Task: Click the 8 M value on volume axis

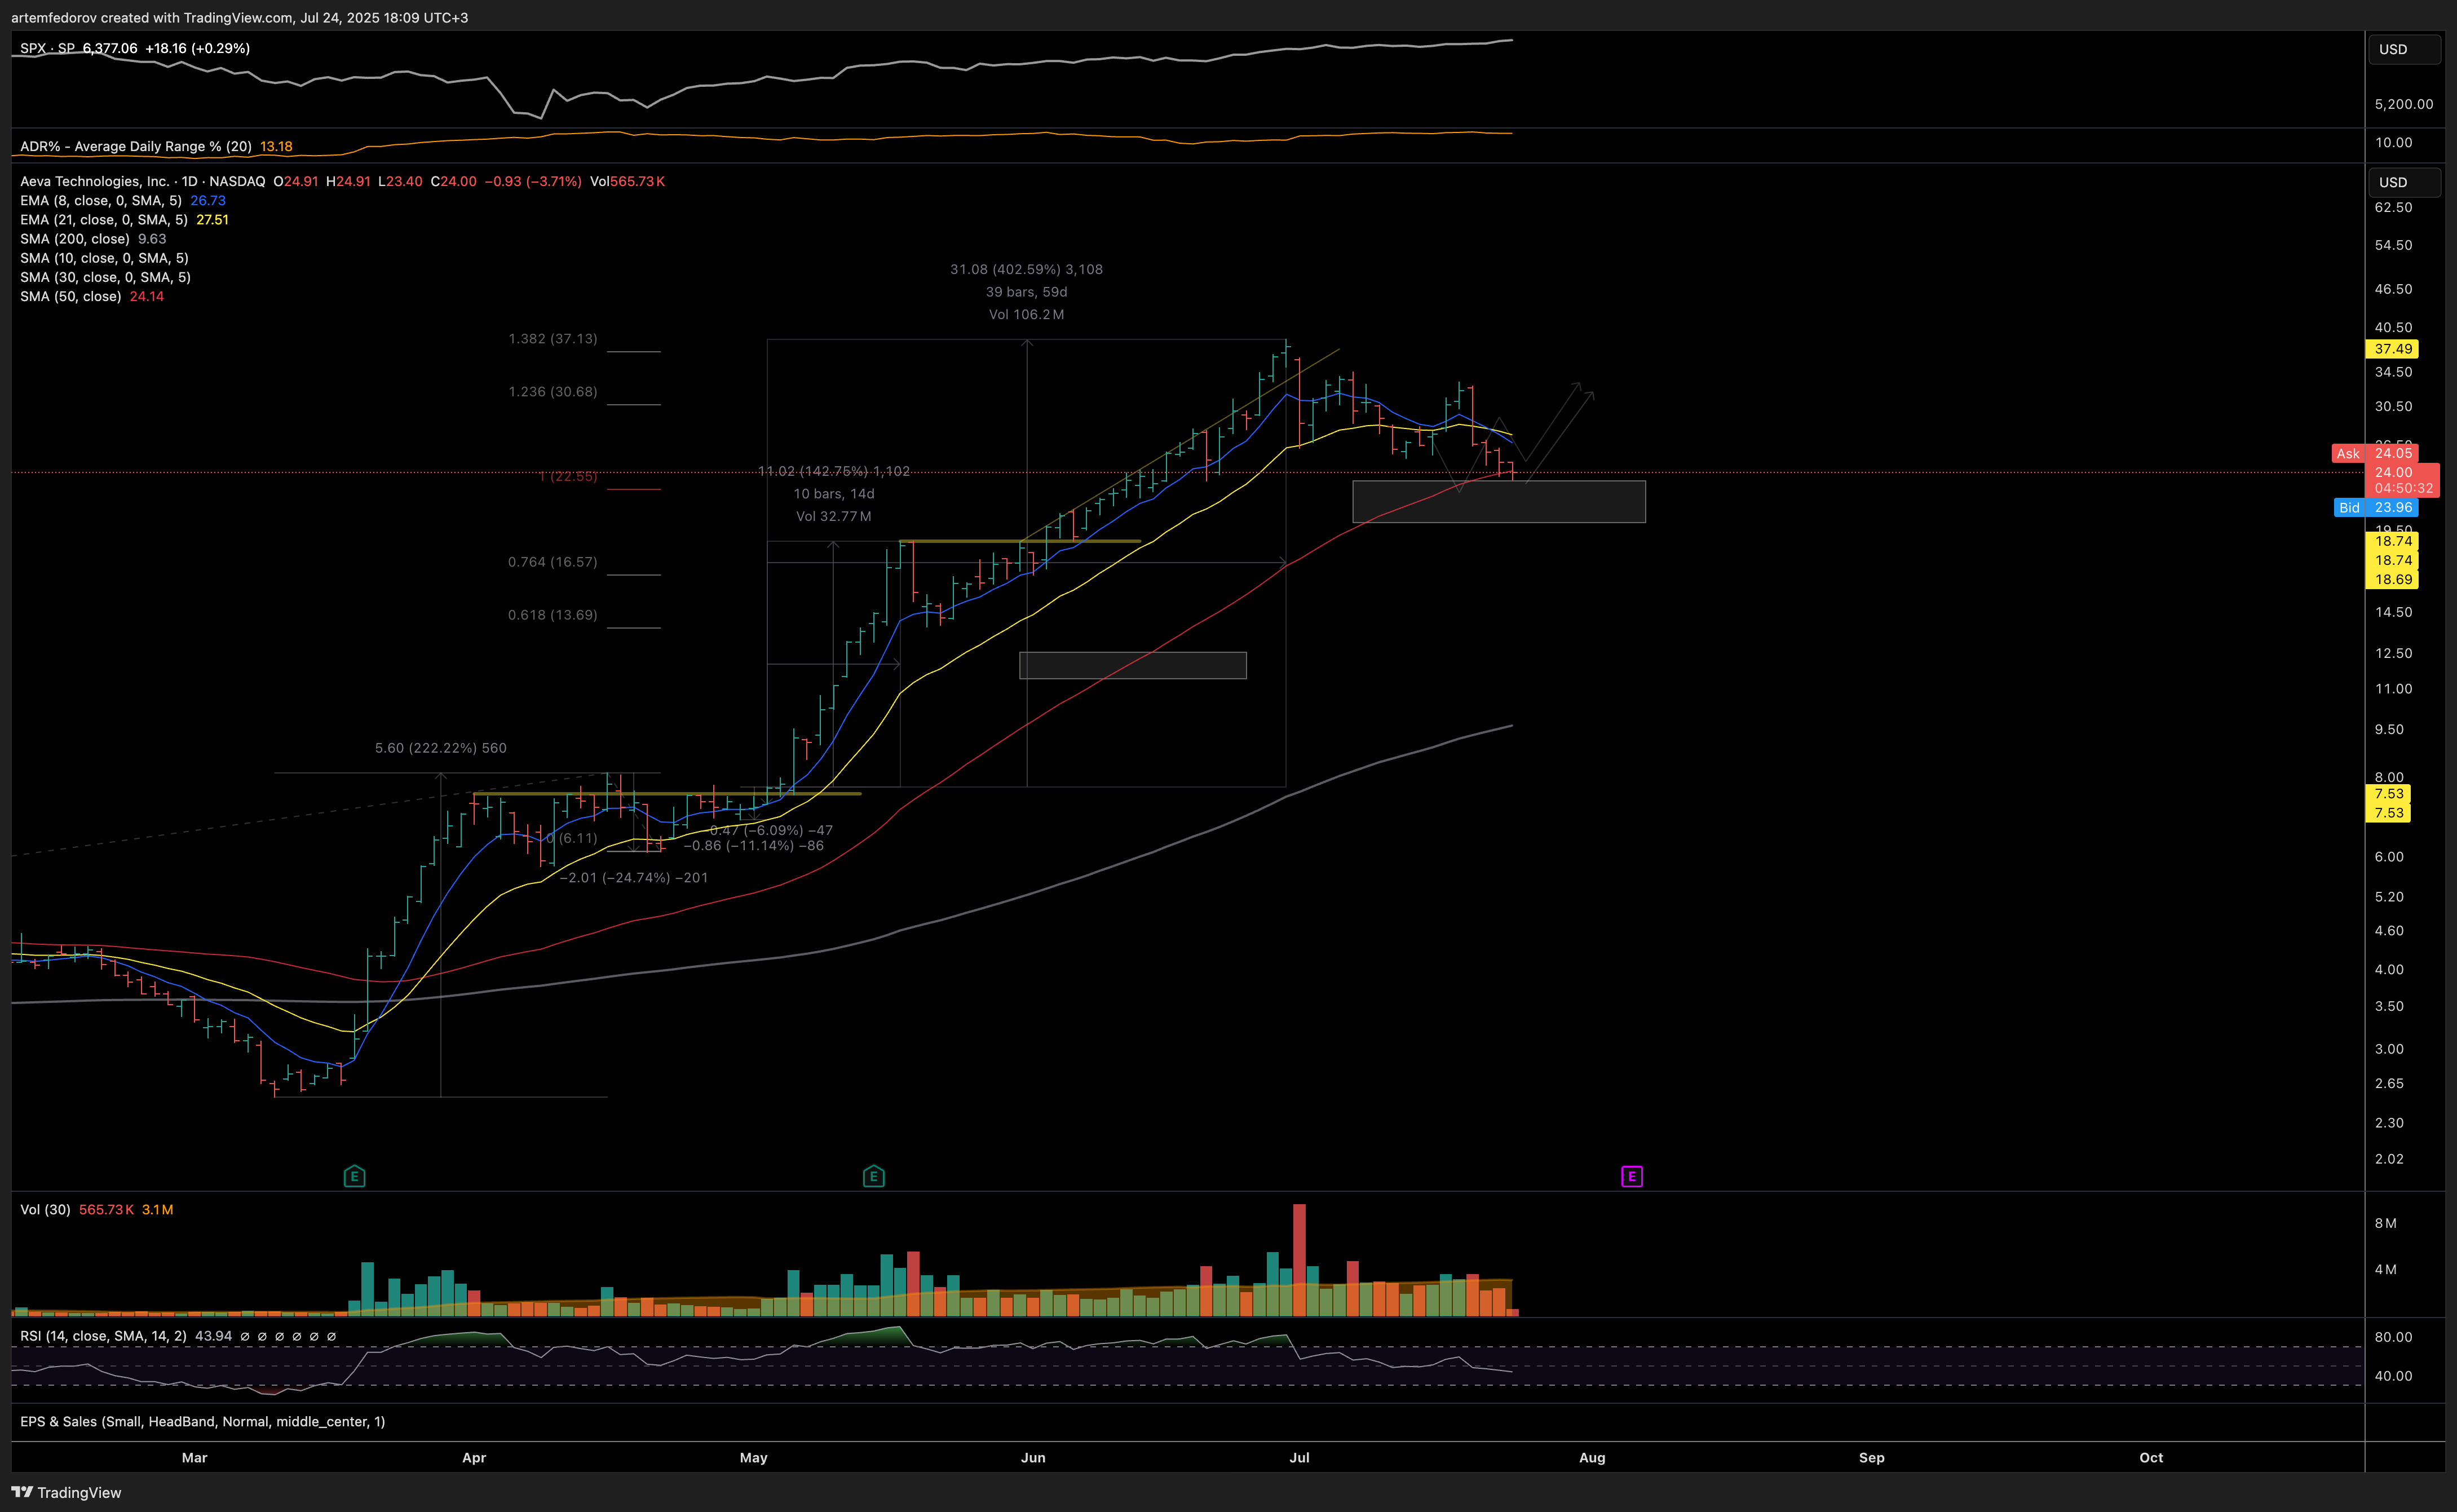Action: (2385, 1223)
